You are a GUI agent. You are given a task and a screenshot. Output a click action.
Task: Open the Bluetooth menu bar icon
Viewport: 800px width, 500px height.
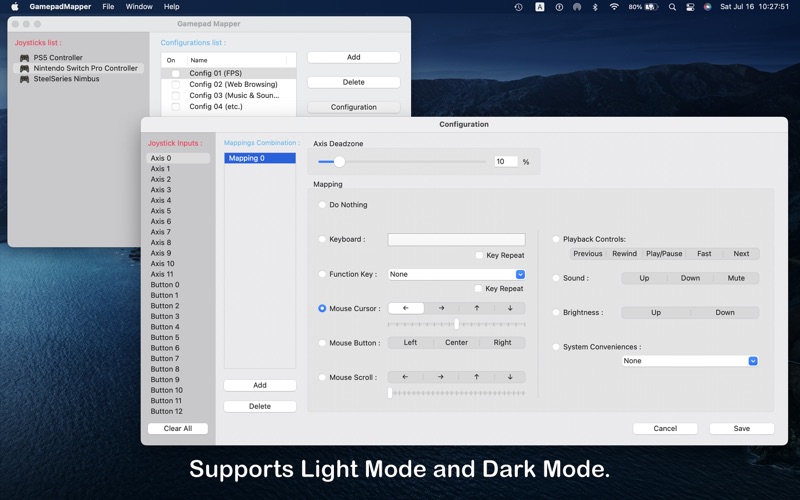click(x=594, y=7)
